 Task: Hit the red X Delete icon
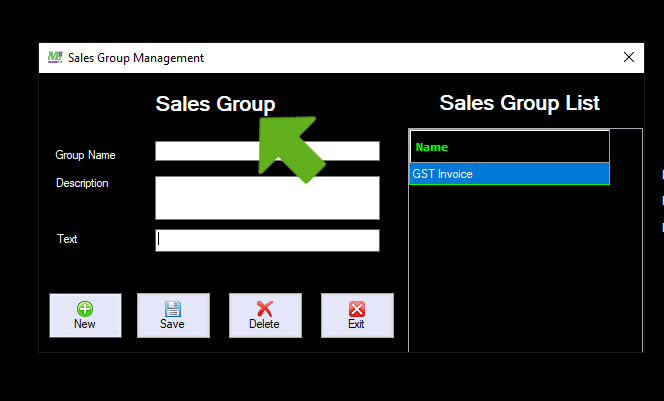(x=264, y=309)
